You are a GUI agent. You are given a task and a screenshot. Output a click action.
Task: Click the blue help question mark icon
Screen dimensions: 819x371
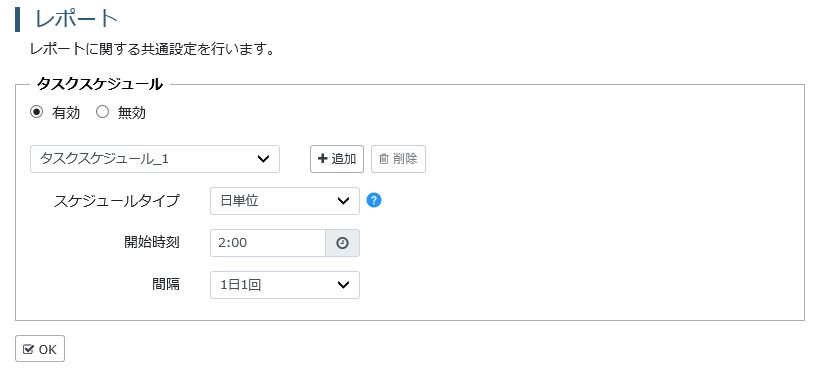click(x=374, y=201)
